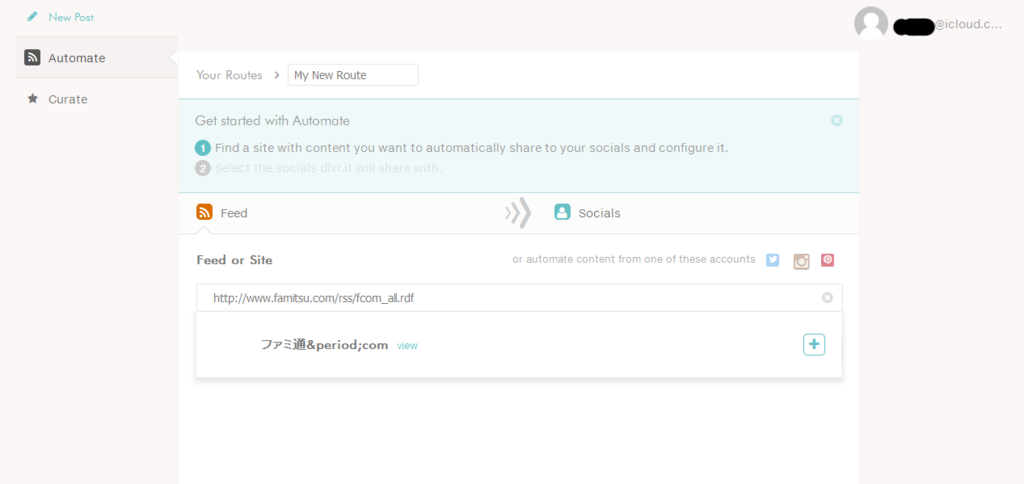Viewport: 1024px width, 484px height.
Task: Open the New Post link
Action: point(71,17)
